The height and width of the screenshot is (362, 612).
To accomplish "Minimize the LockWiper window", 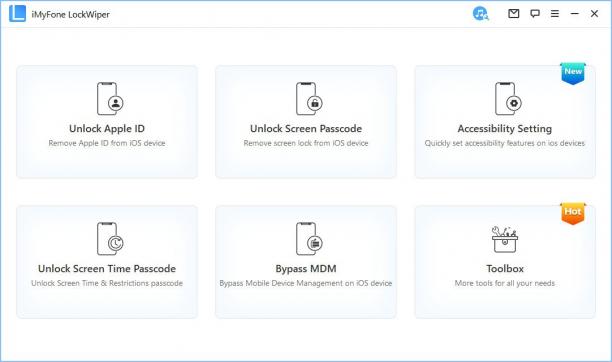I will (575, 14).
